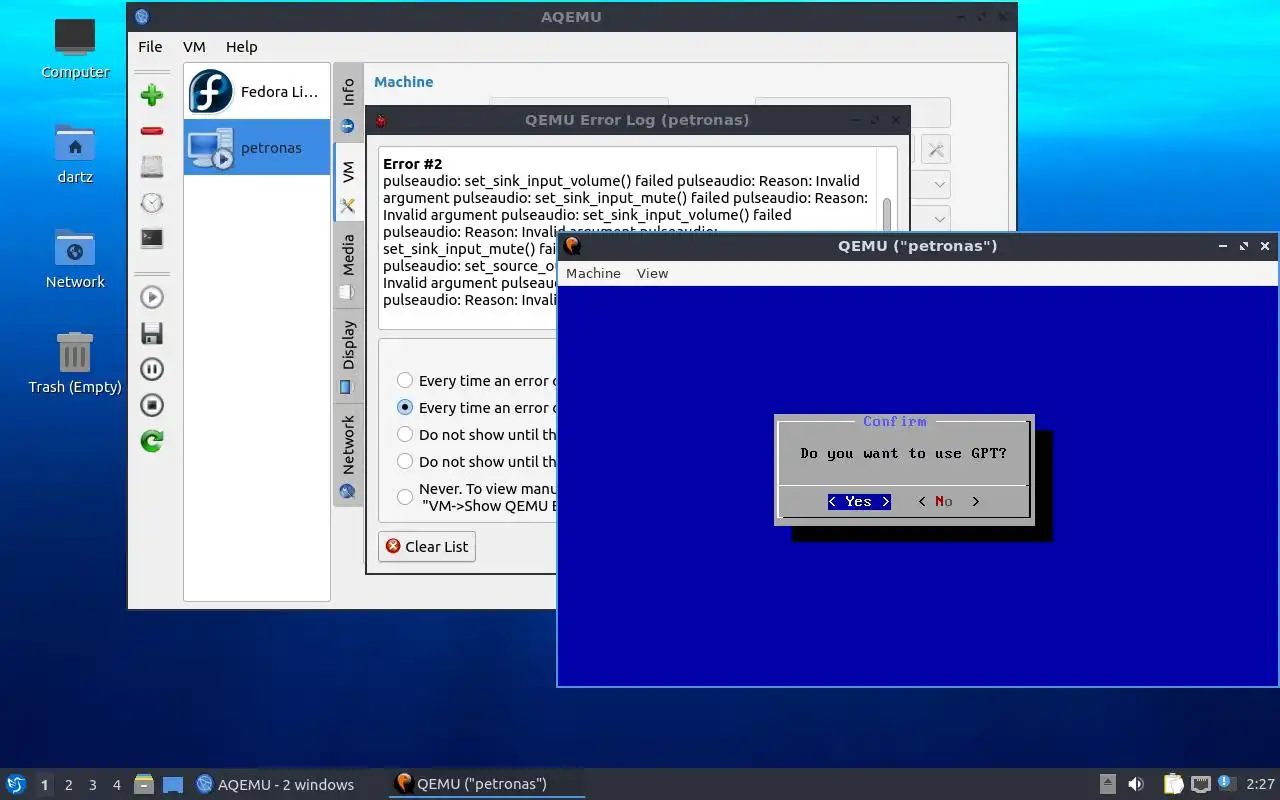Switch to workspace 4 in the pager
This screenshot has height=800, width=1280.
click(x=117, y=785)
